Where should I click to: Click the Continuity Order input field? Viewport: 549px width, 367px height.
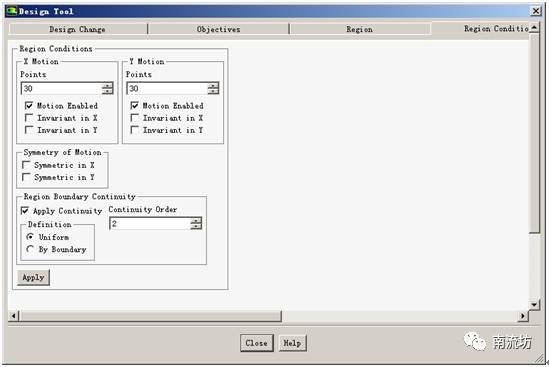tap(150, 223)
